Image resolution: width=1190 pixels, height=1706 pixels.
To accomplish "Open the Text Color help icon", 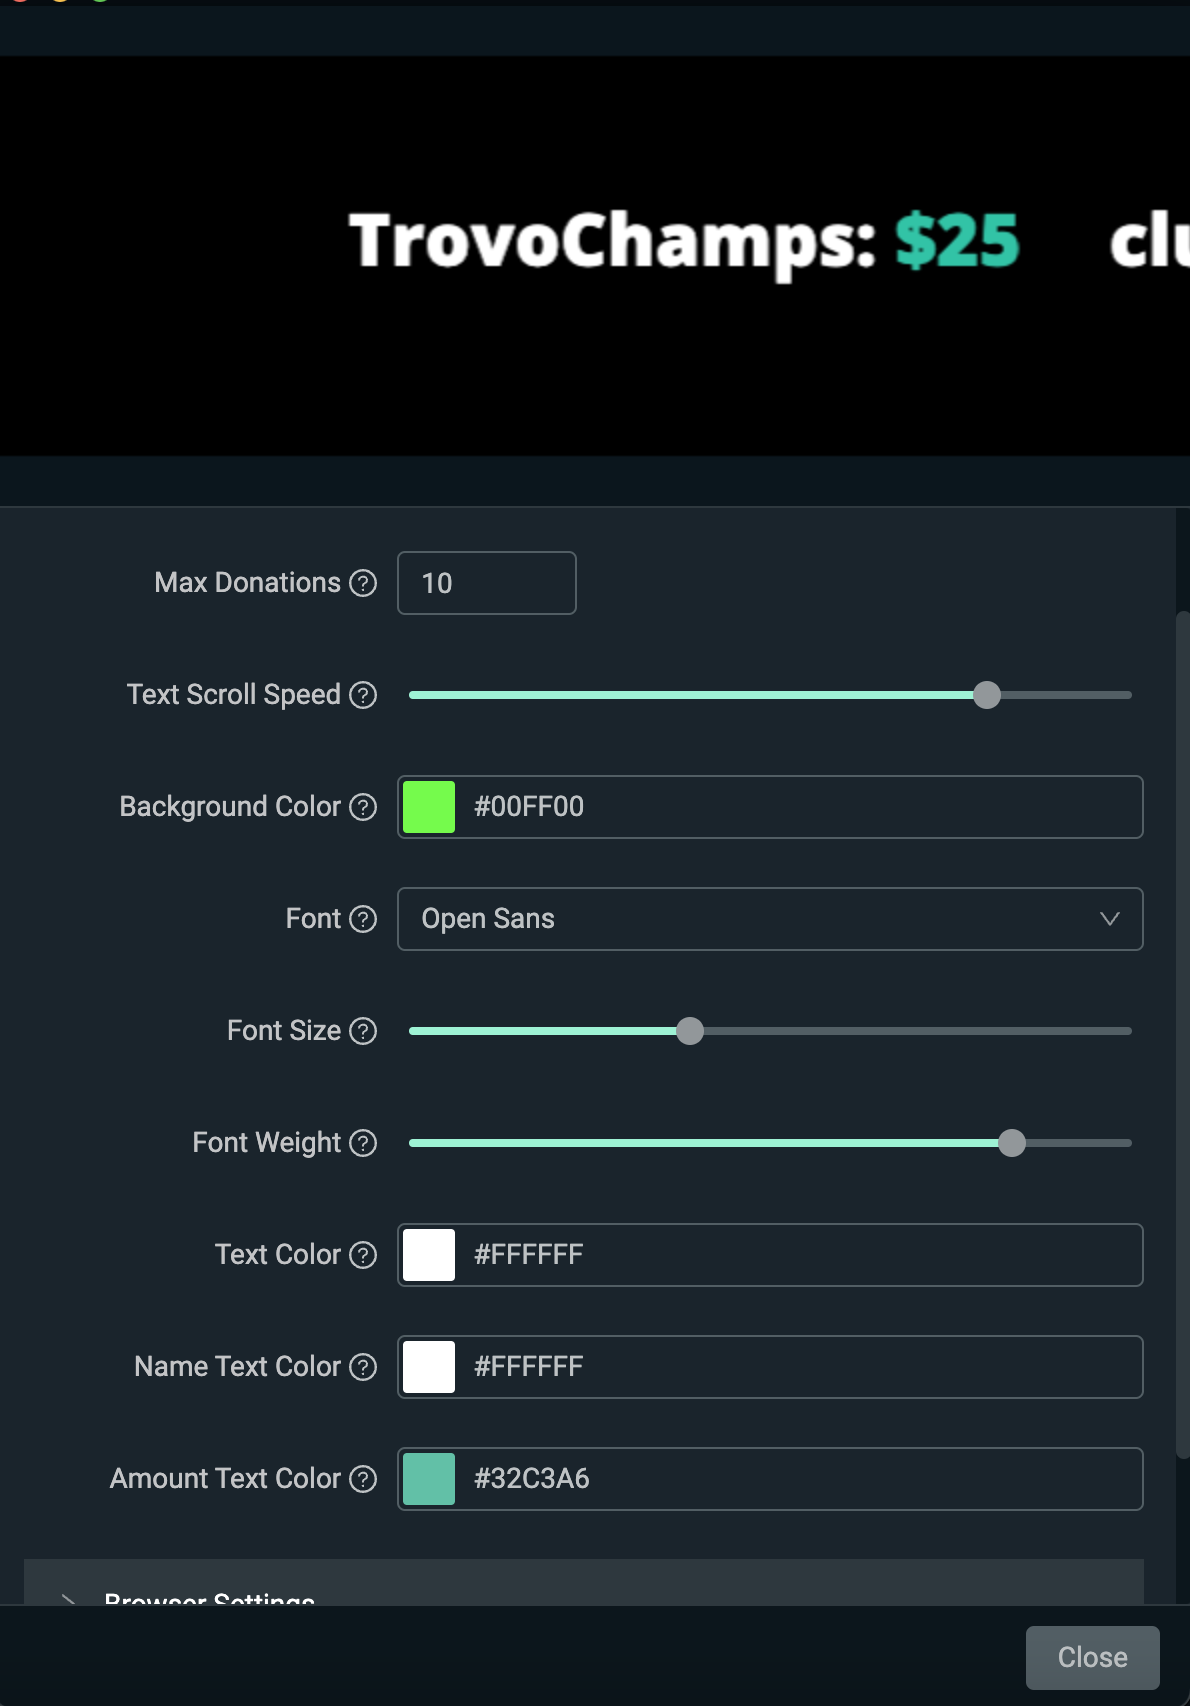I will tap(363, 1255).
